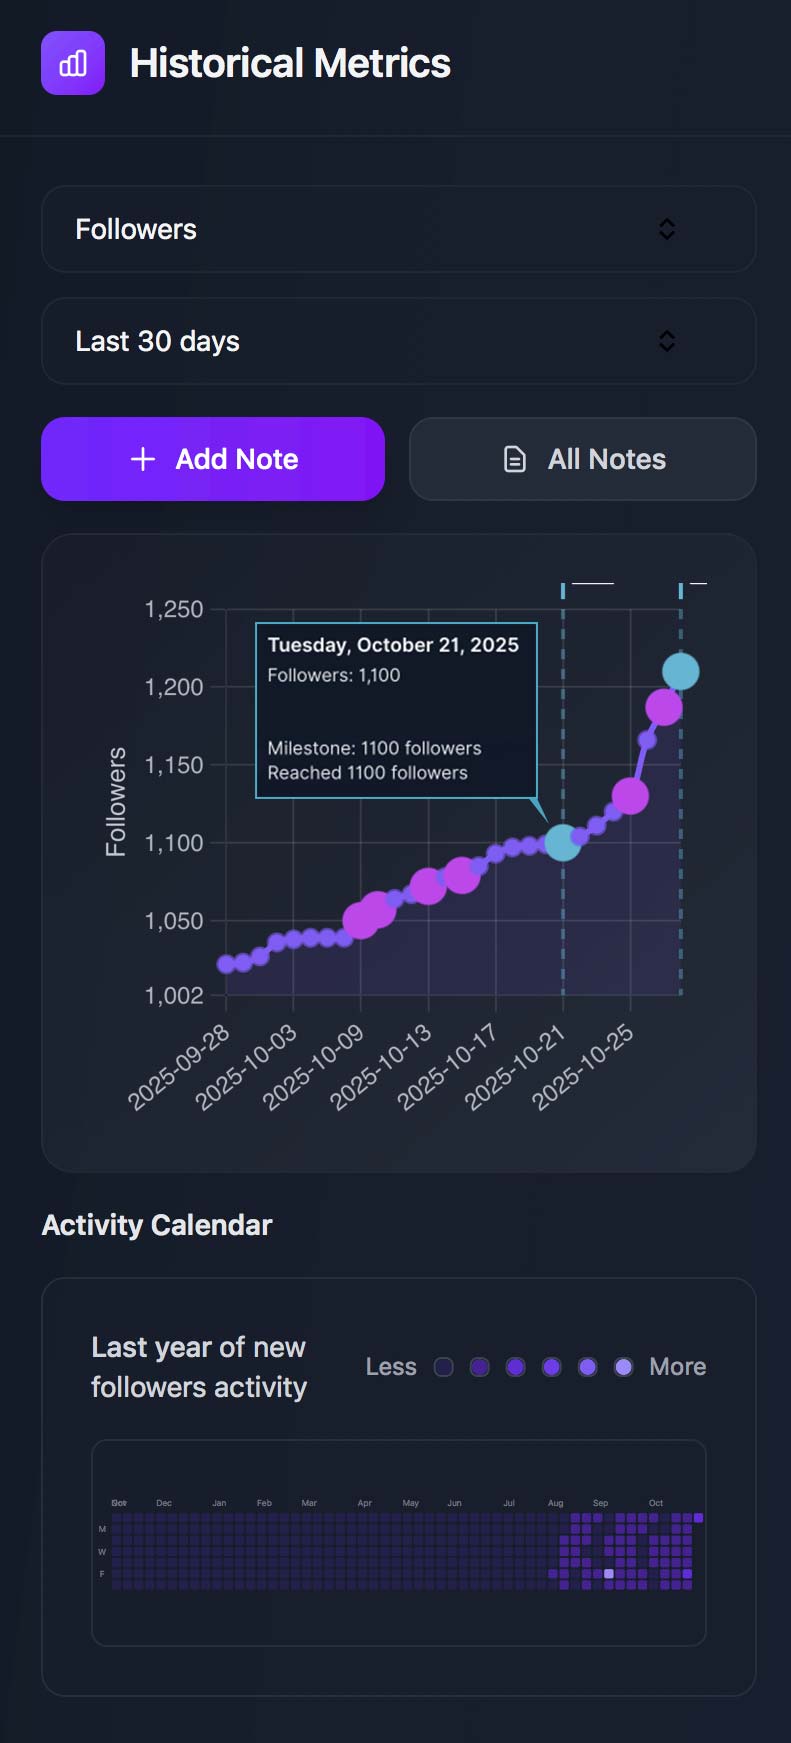
Task: Click the bar chart icon beside Historical Metrics
Action: (x=72, y=62)
